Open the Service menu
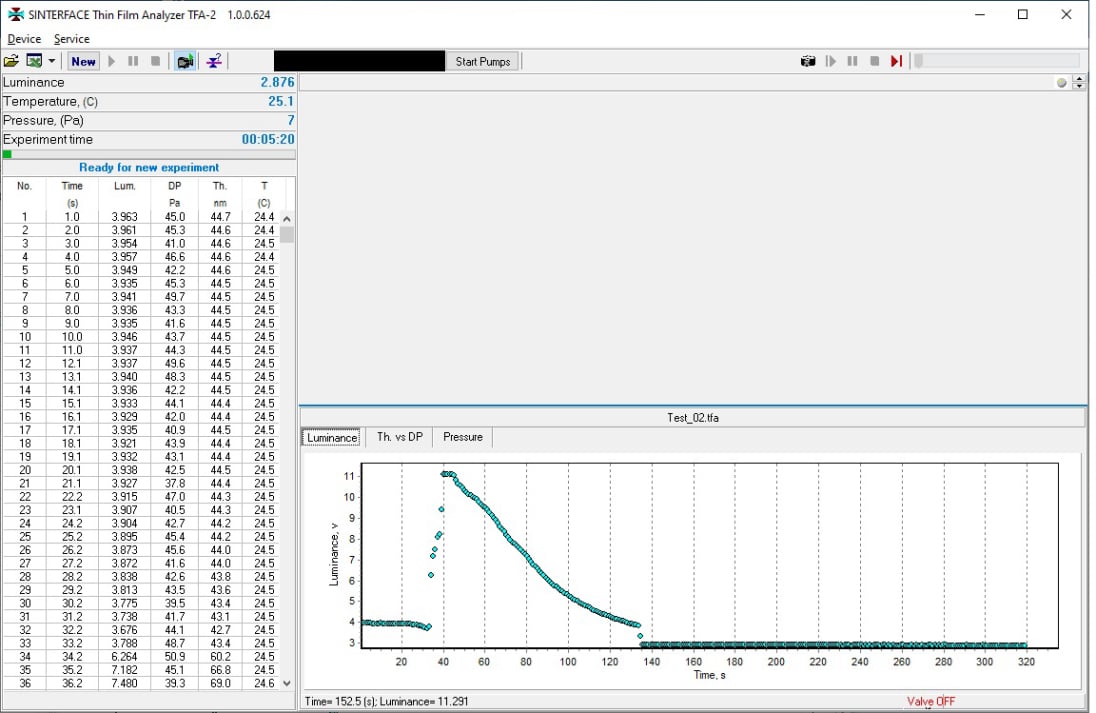The image size is (1096, 713). [x=71, y=39]
